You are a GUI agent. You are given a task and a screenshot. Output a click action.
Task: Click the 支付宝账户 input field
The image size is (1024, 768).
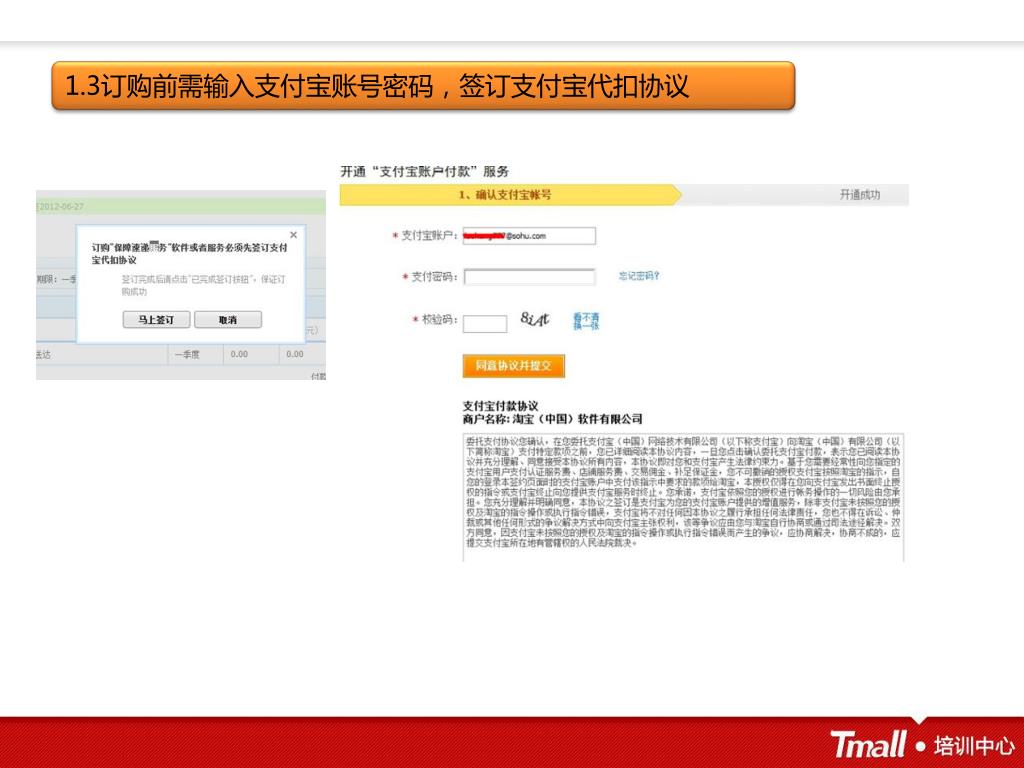pos(529,236)
